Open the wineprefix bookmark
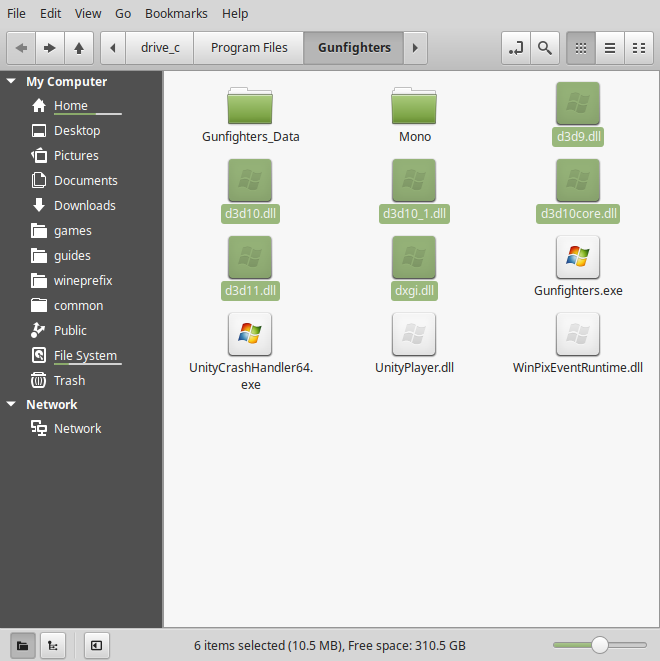This screenshot has width=660, height=661. (x=81, y=280)
